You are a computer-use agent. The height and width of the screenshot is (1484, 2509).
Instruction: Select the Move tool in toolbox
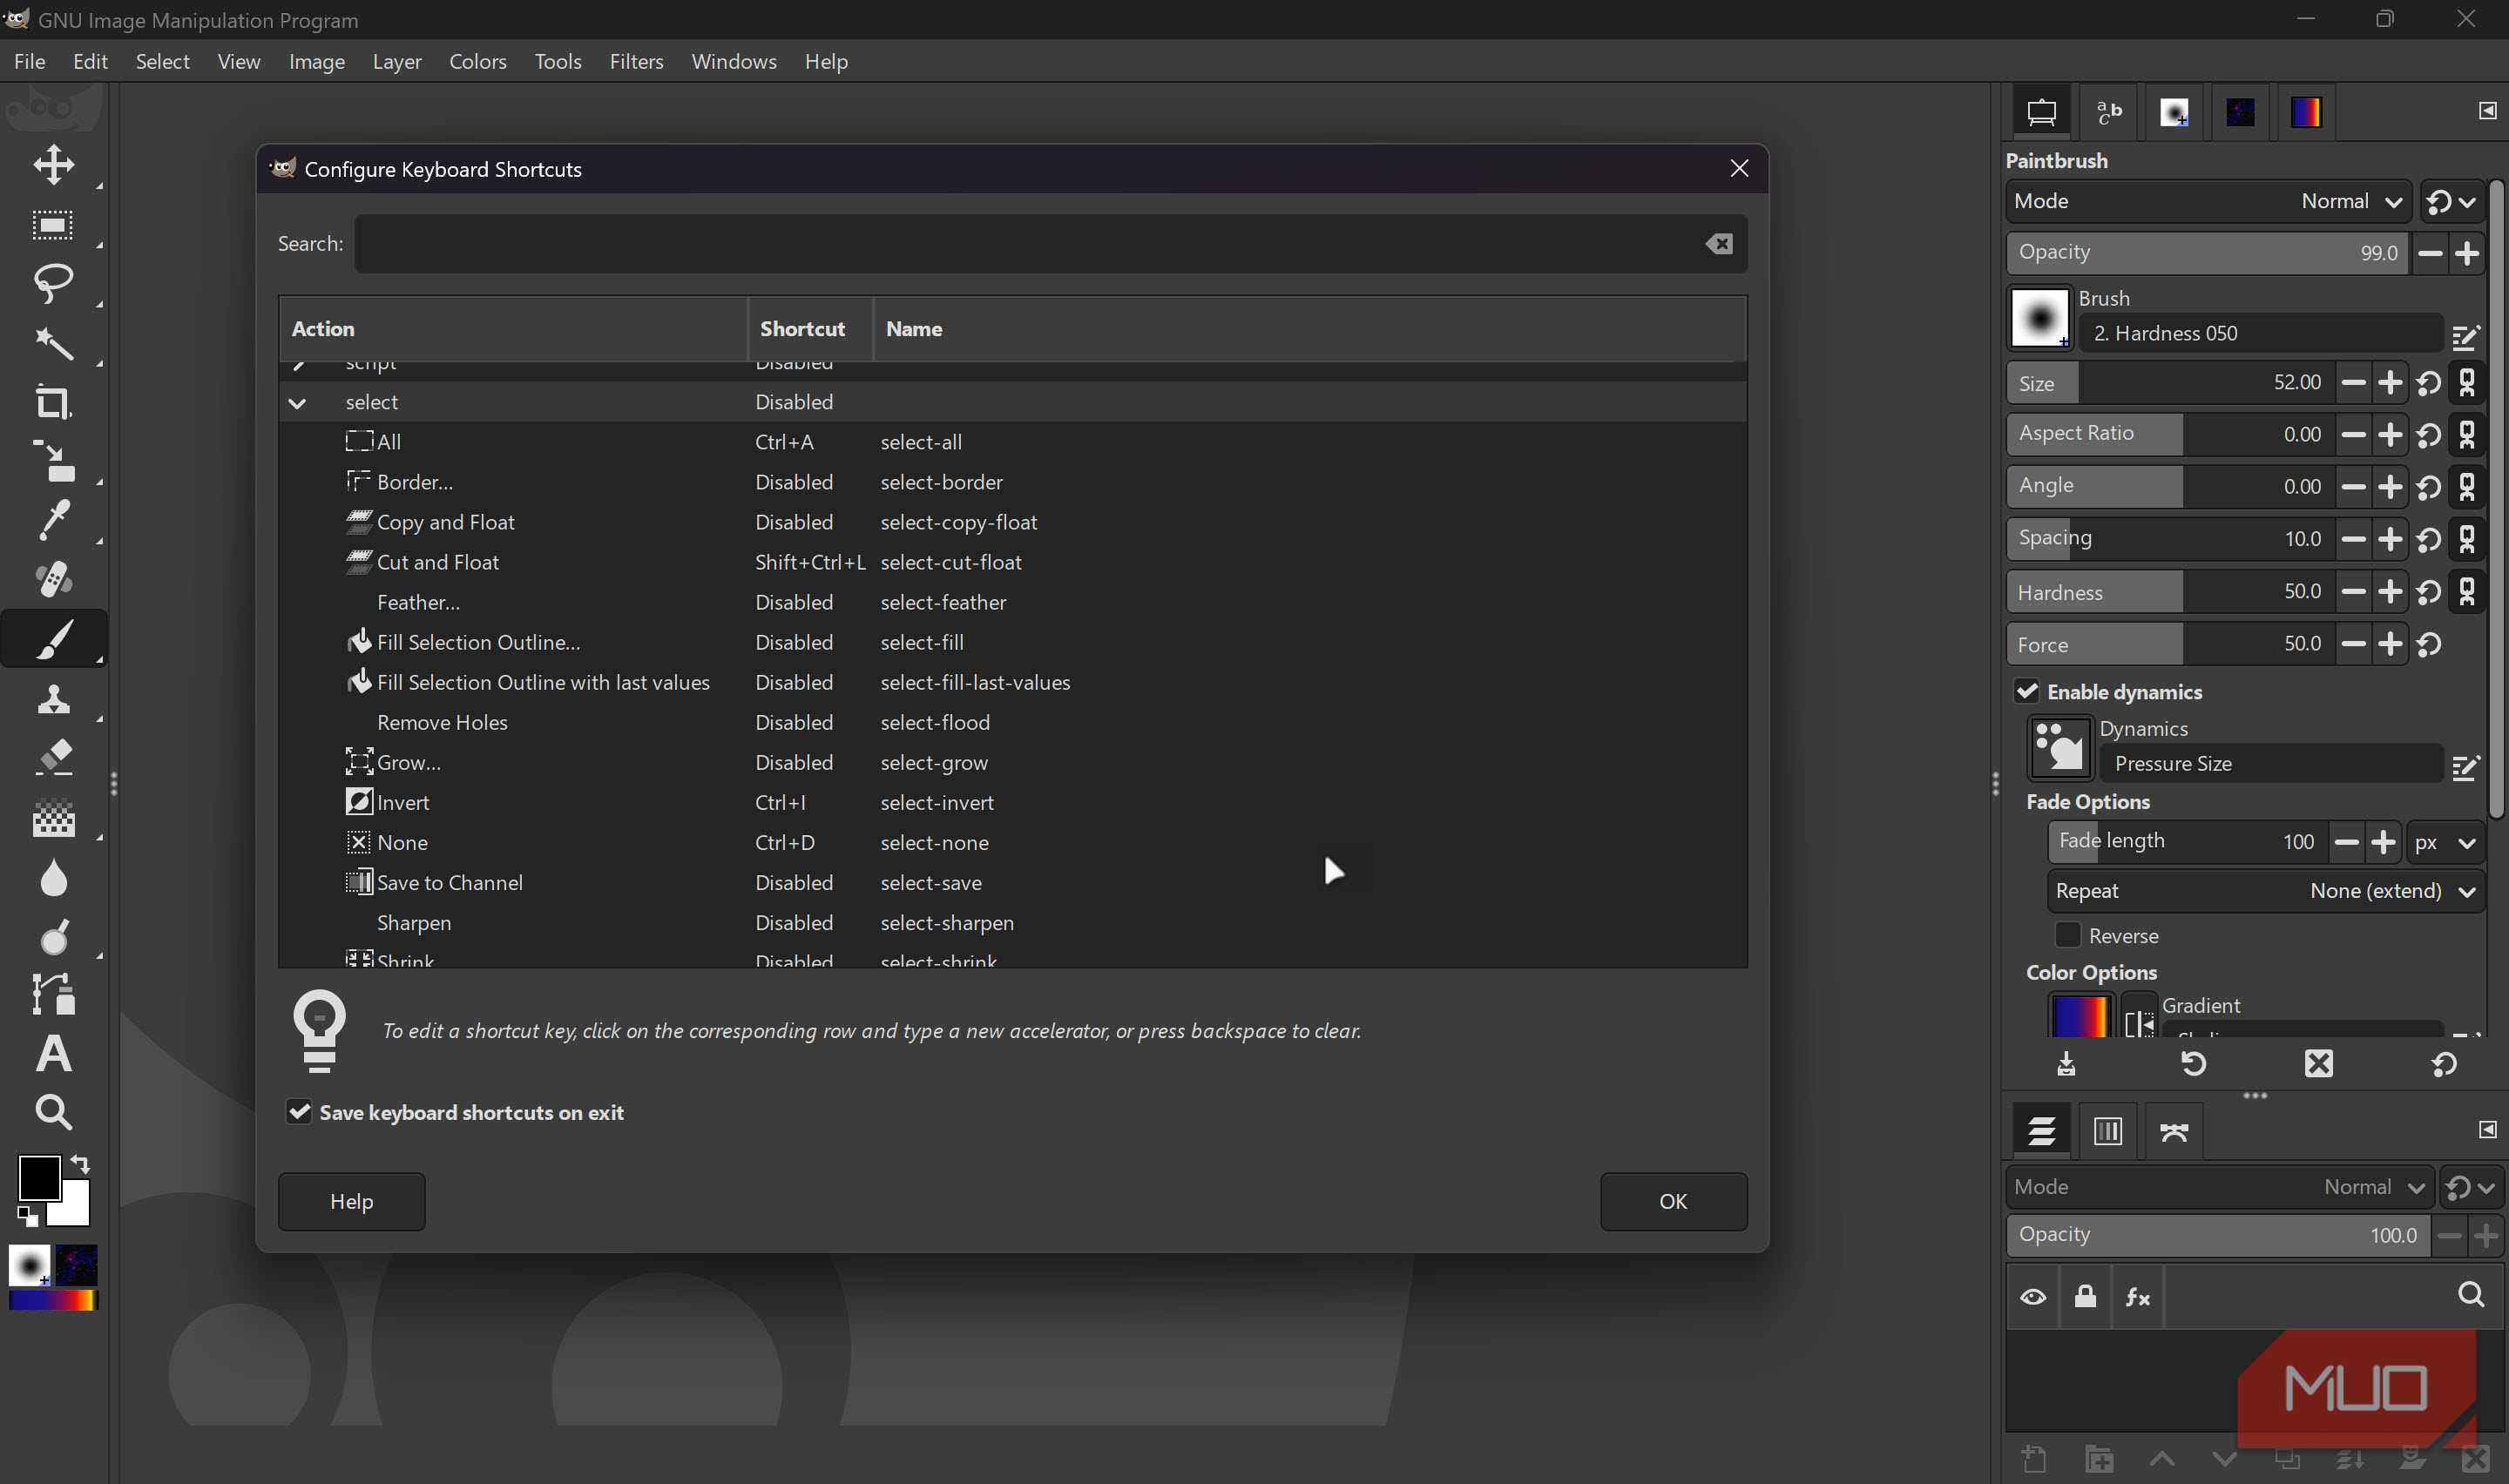pyautogui.click(x=53, y=165)
